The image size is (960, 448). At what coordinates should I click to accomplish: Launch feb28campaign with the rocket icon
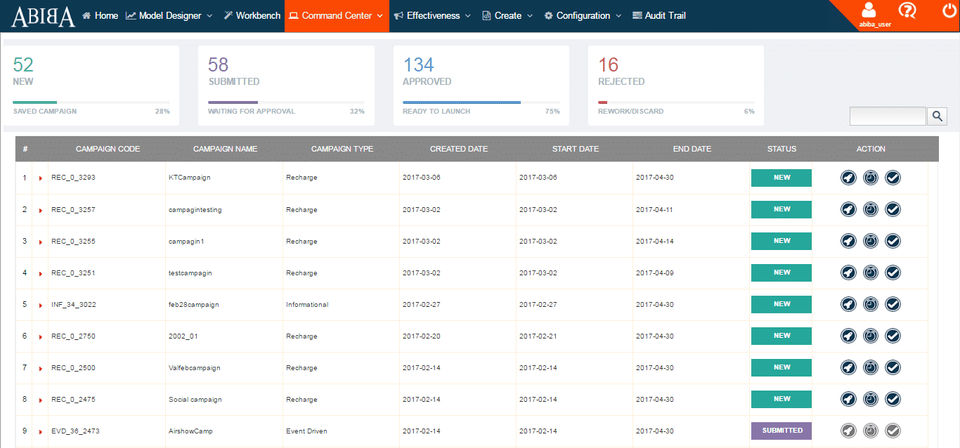[x=848, y=304]
